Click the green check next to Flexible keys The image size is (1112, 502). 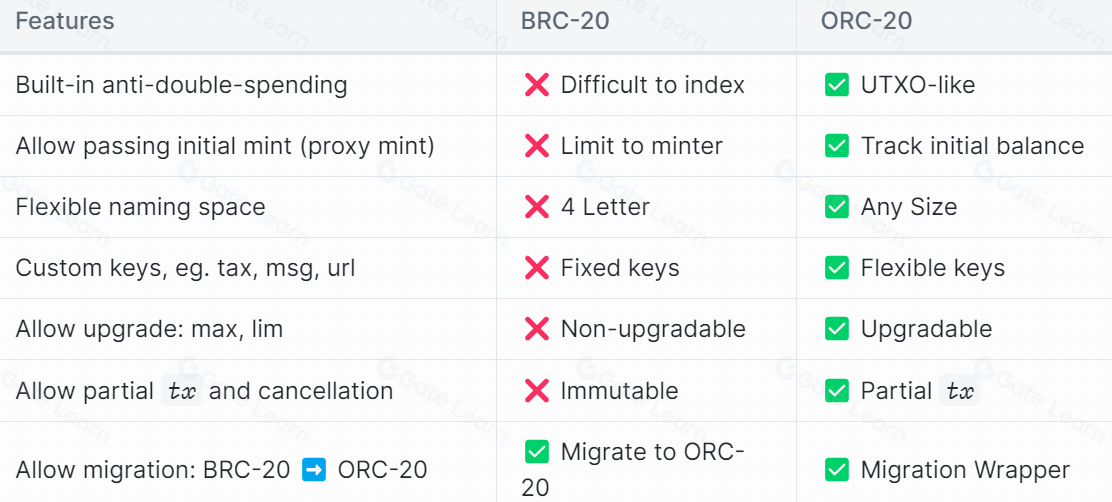[837, 268]
